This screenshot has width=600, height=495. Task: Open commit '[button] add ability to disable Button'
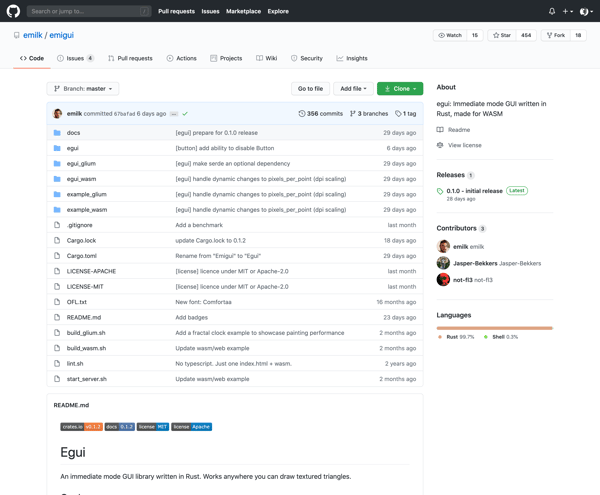pos(225,148)
